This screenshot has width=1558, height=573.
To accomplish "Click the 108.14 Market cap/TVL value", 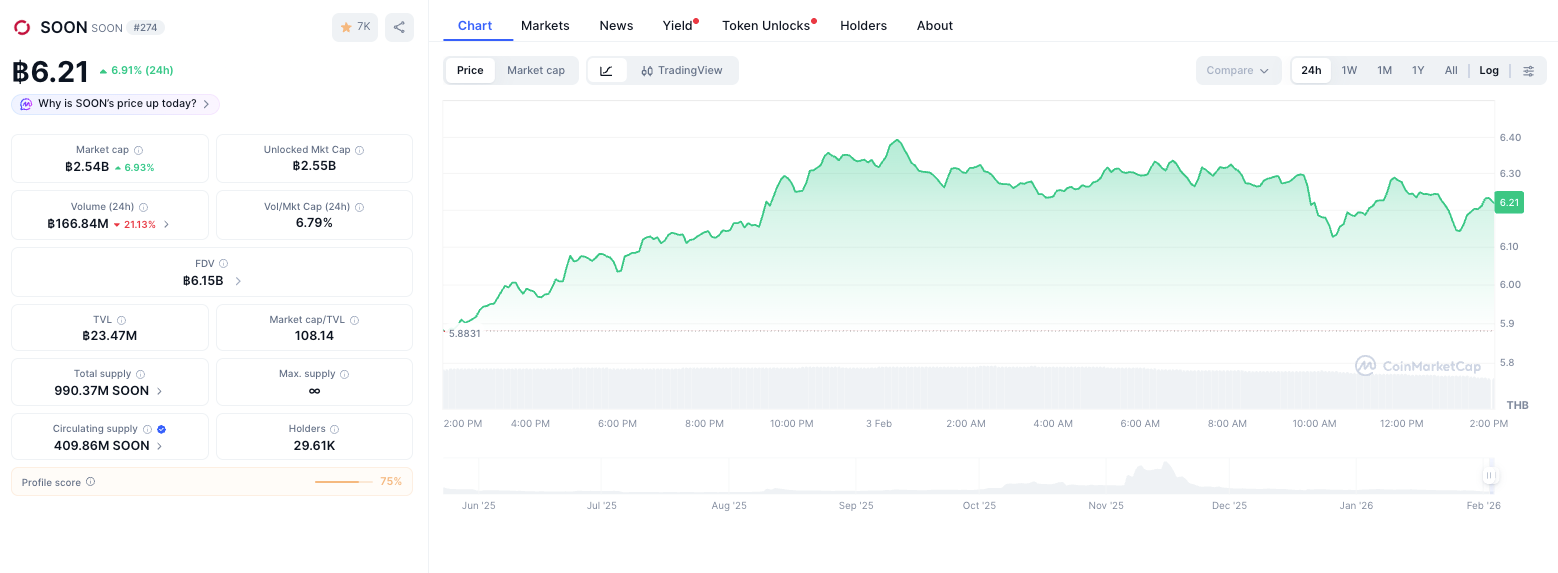I will pyautogui.click(x=314, y=336).
